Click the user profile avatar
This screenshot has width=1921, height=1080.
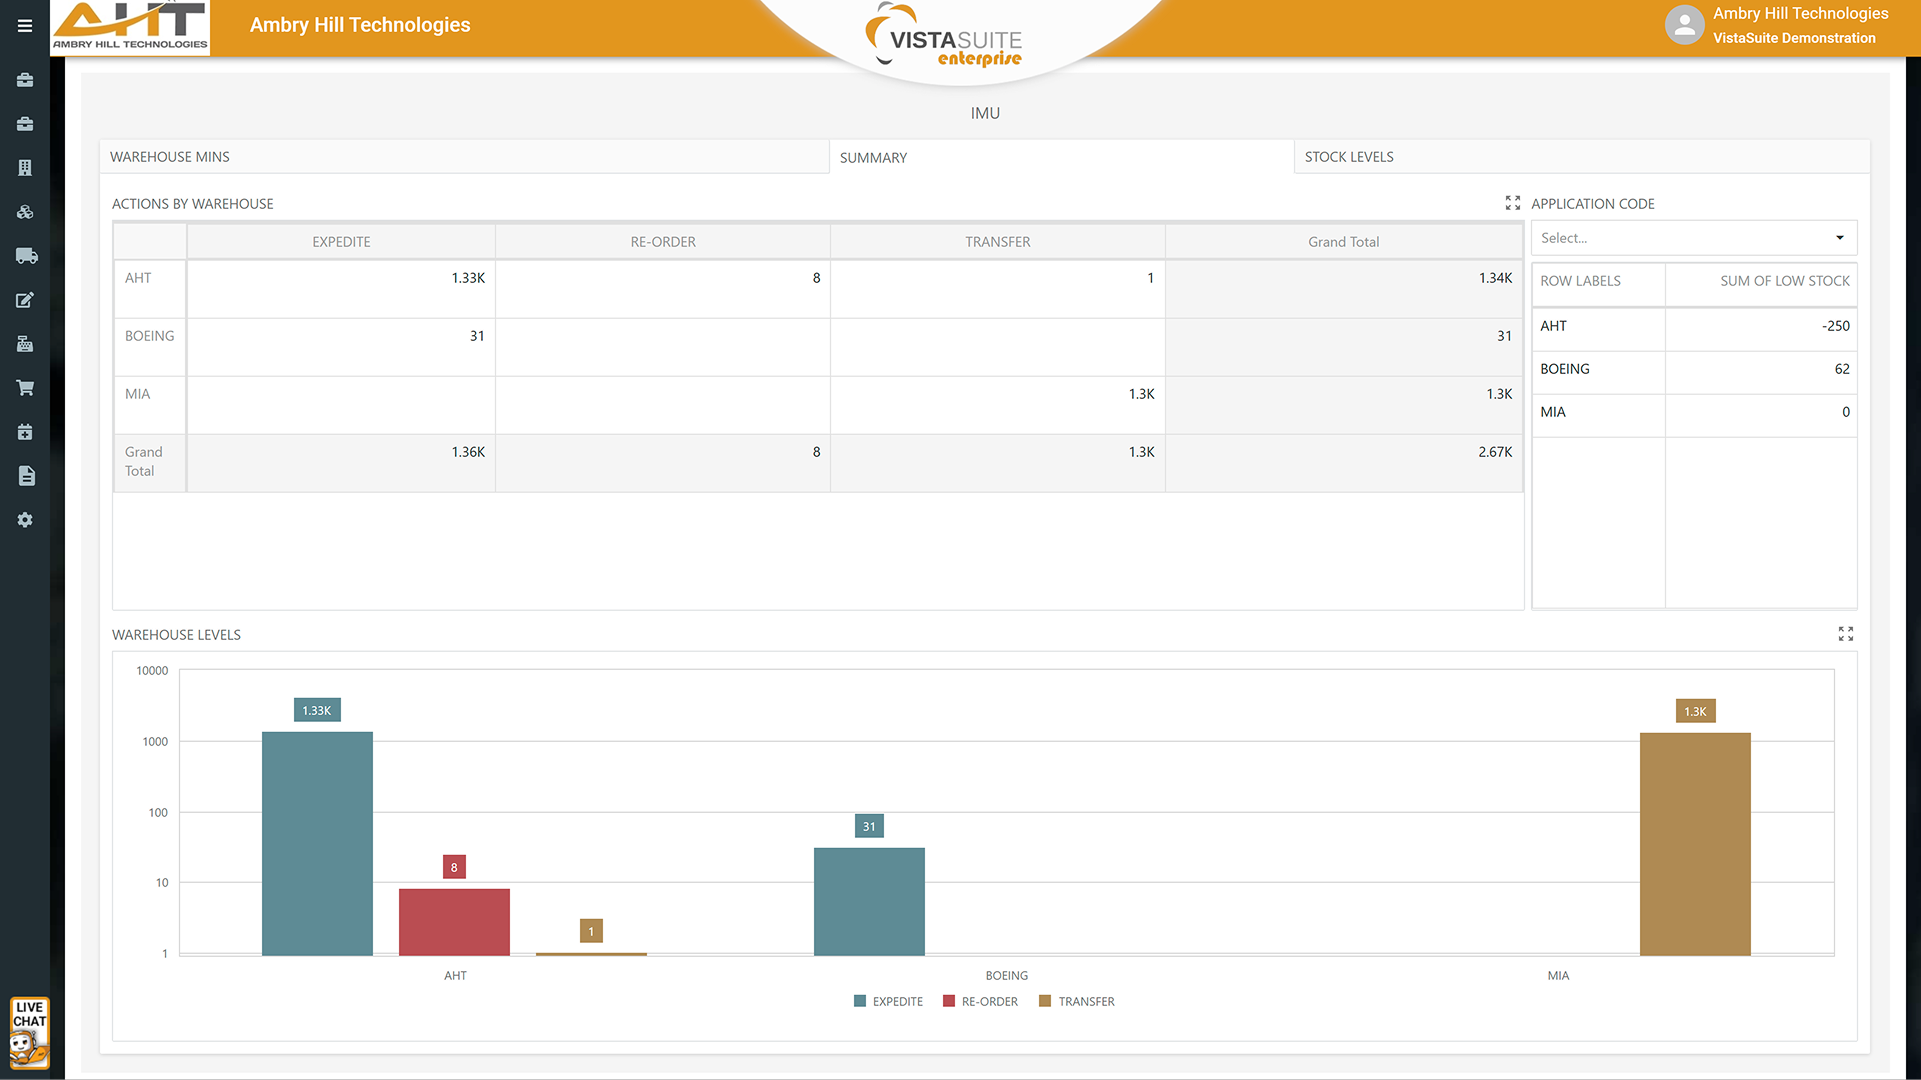[x=1684, y=25]
